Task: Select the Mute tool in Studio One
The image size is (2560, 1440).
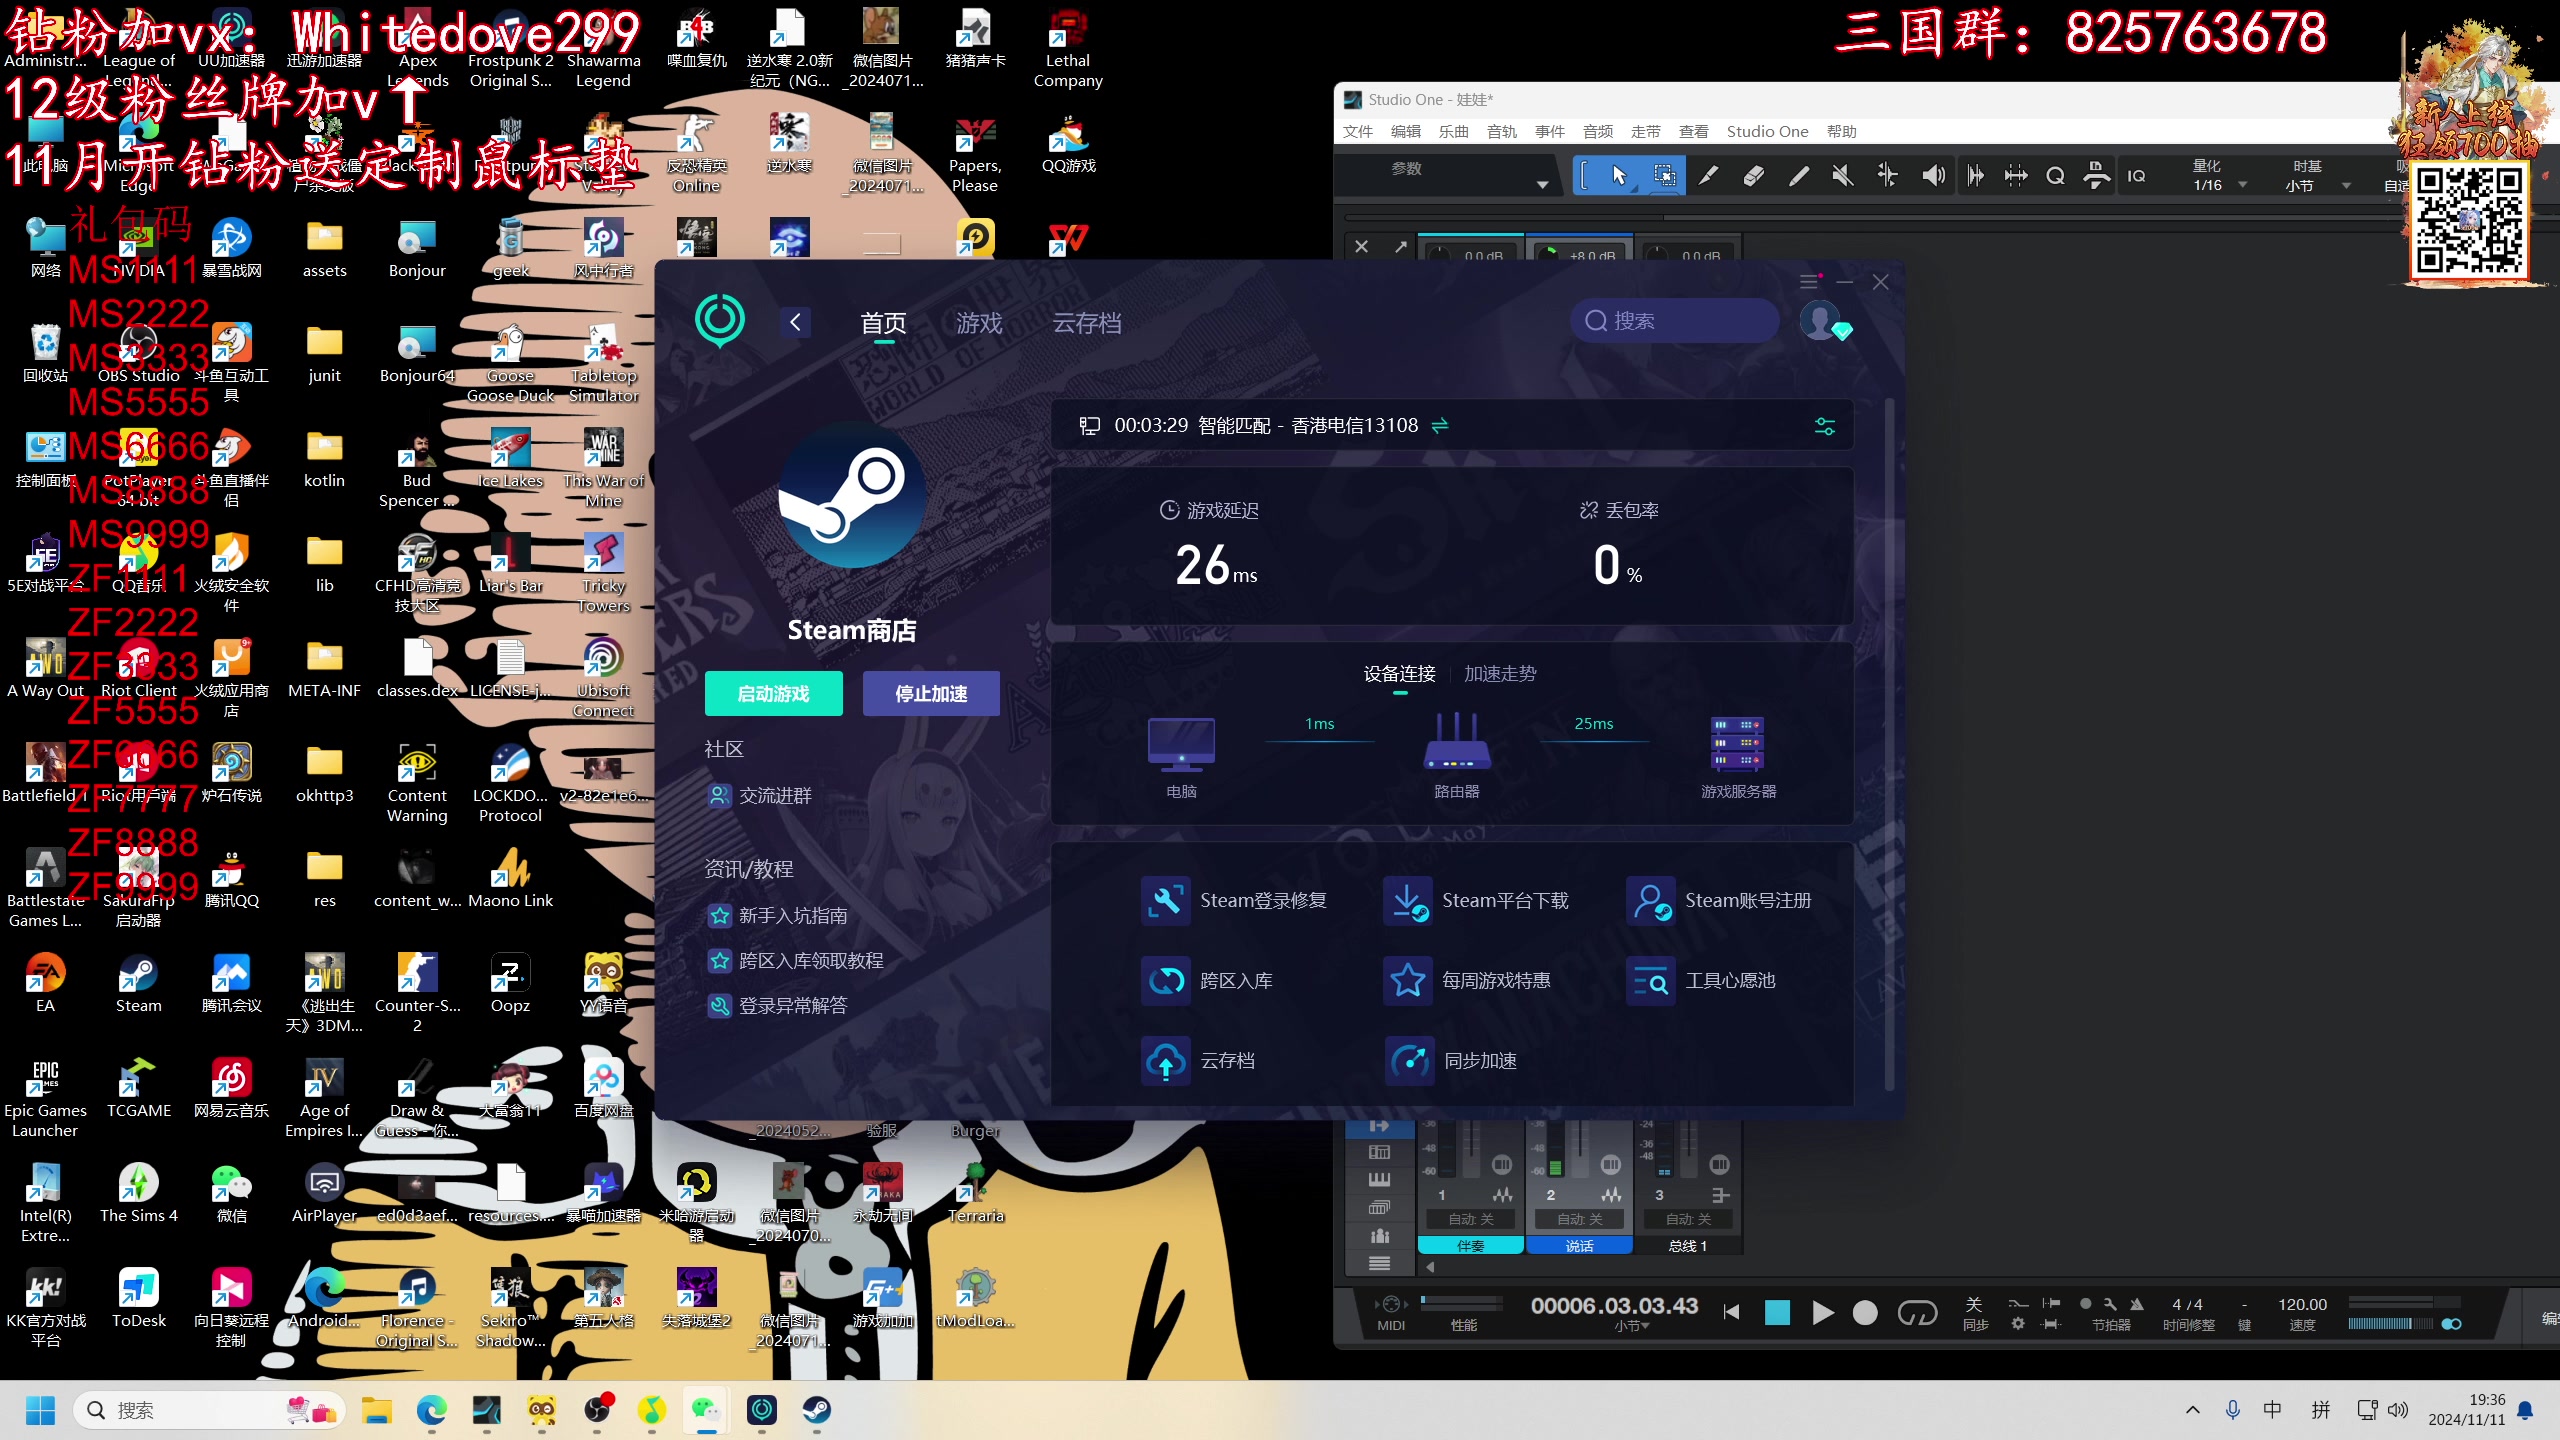Action: [1842, 176]
